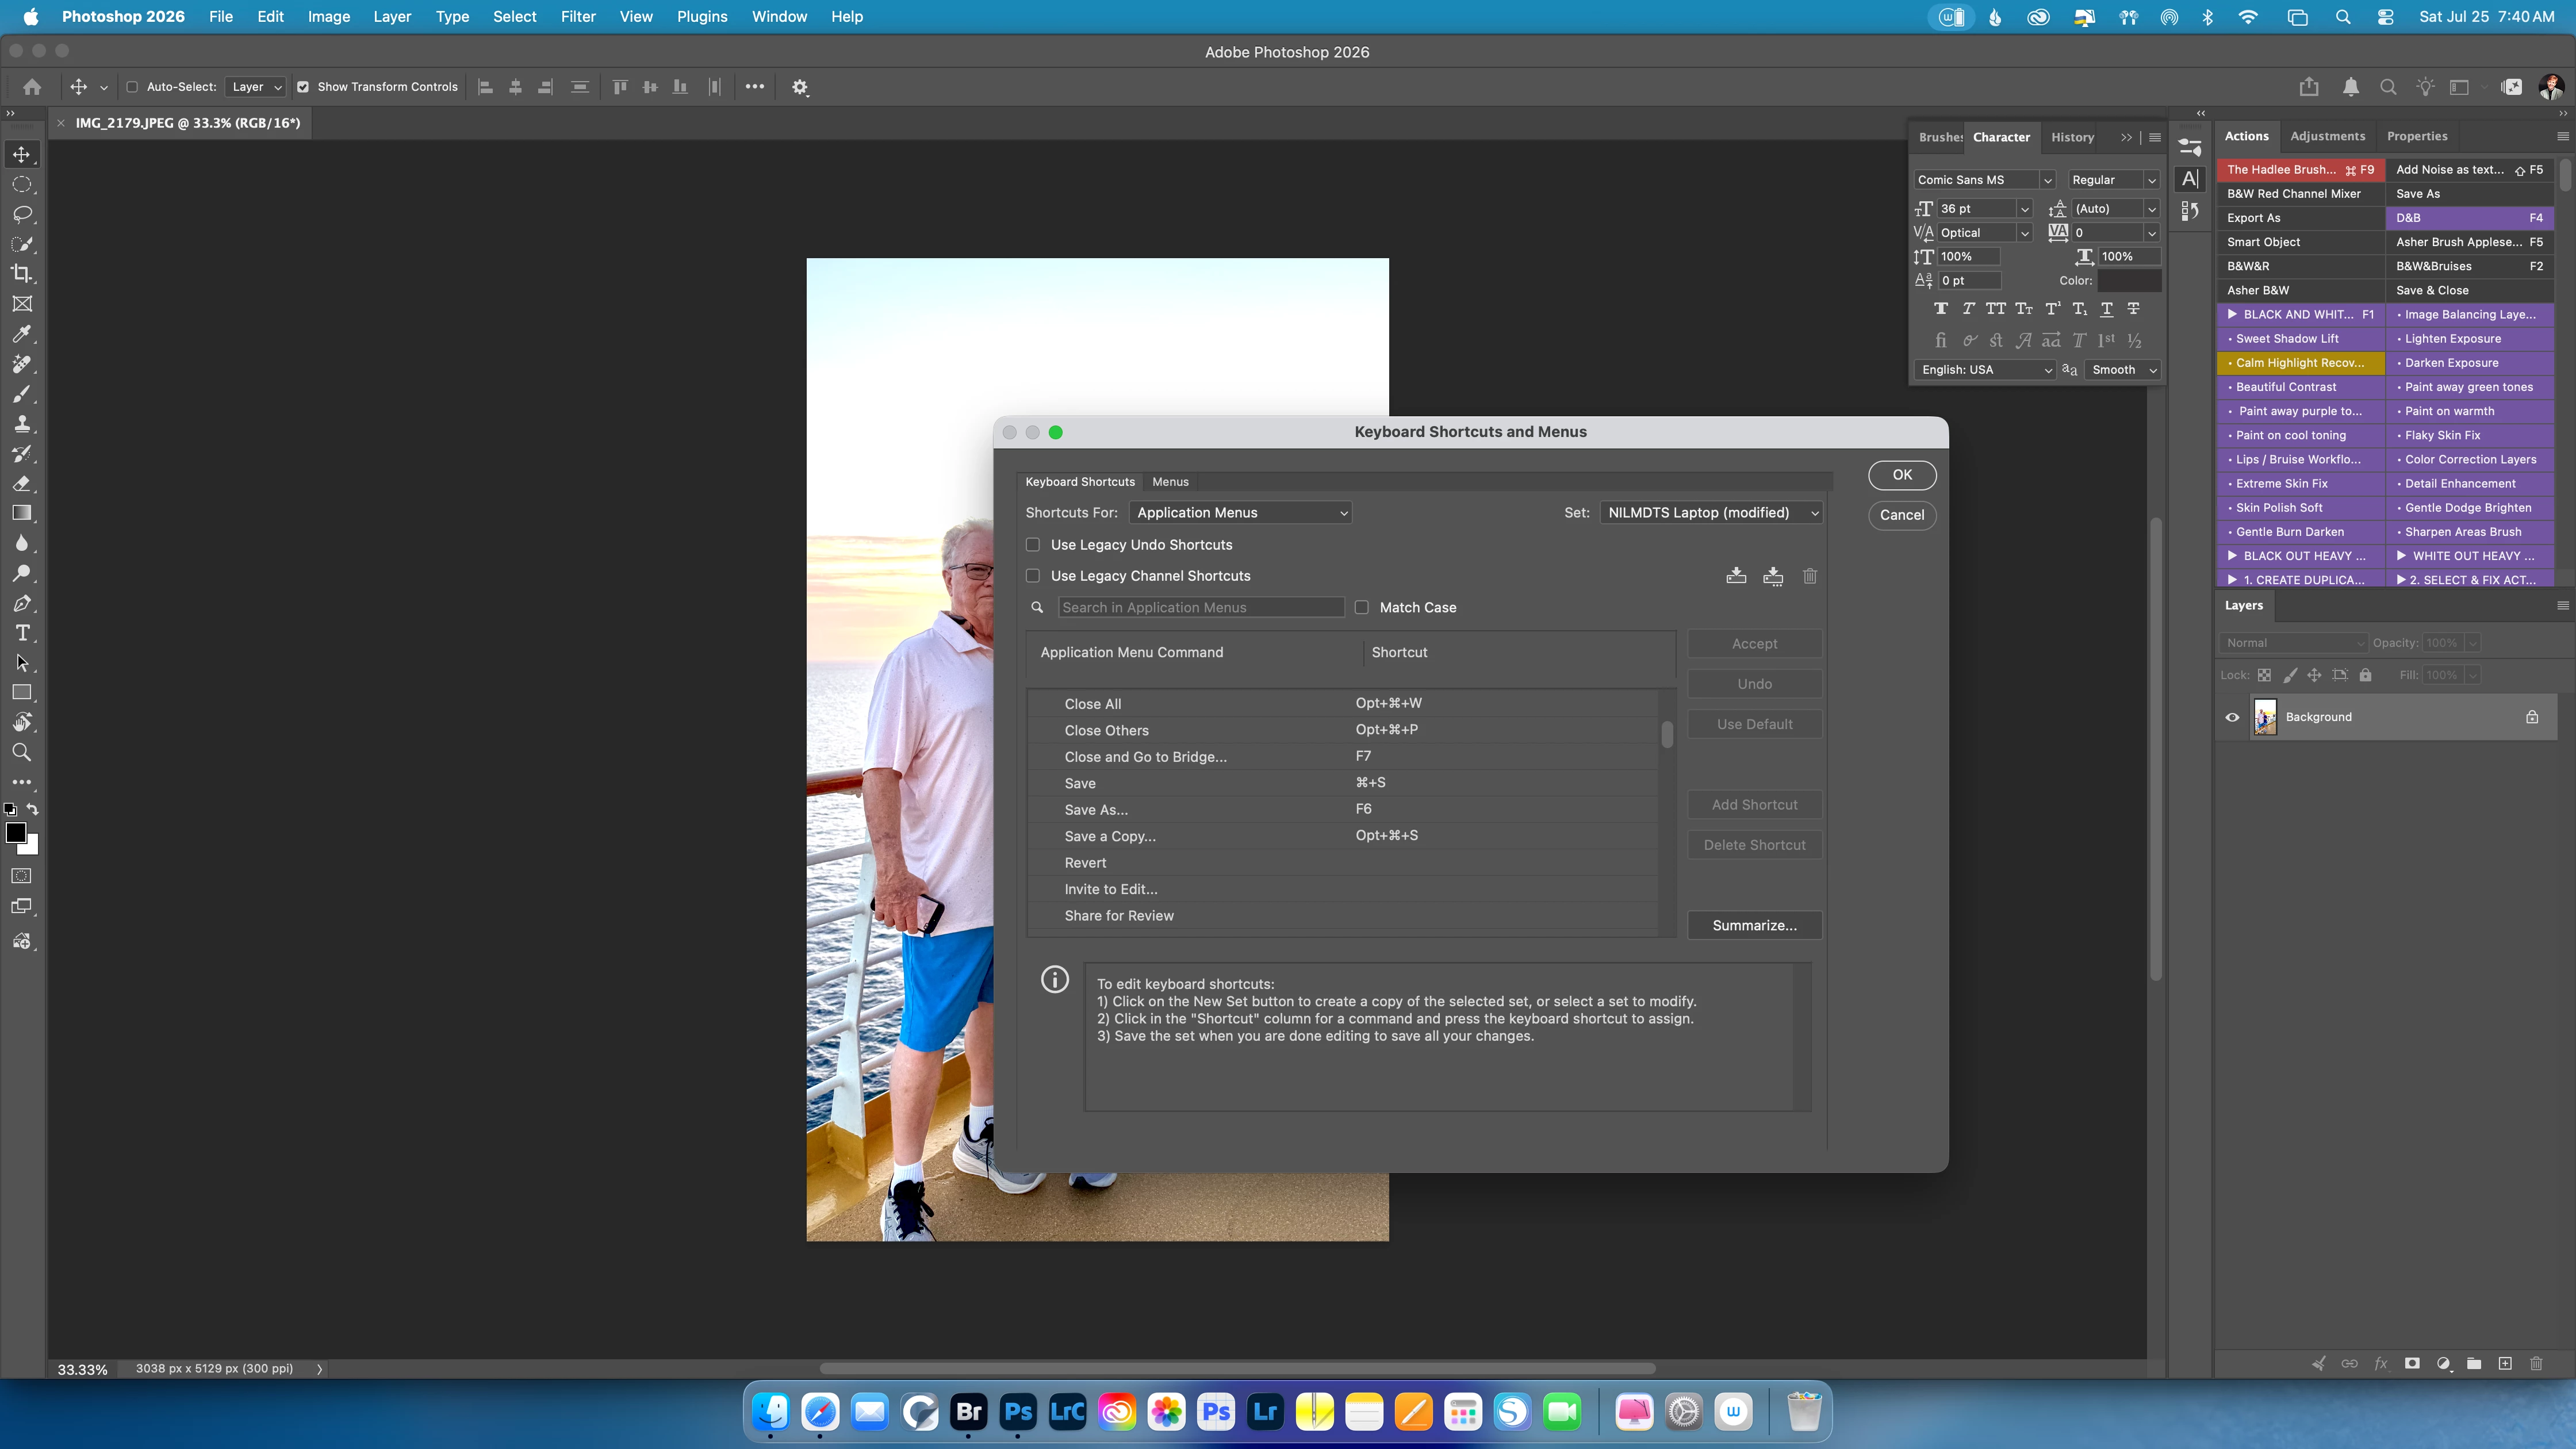Select the Eyedropper tool
This screenshot has width=2576, height=1449.
[22, 333]
